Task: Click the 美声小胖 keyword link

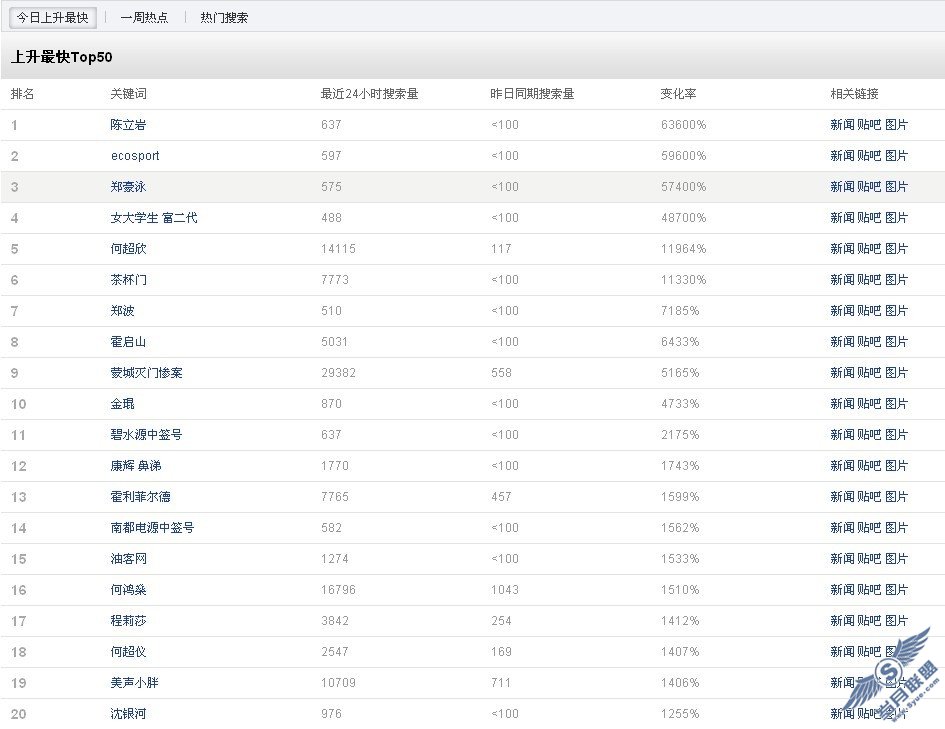Action: (x=134, y=683)
